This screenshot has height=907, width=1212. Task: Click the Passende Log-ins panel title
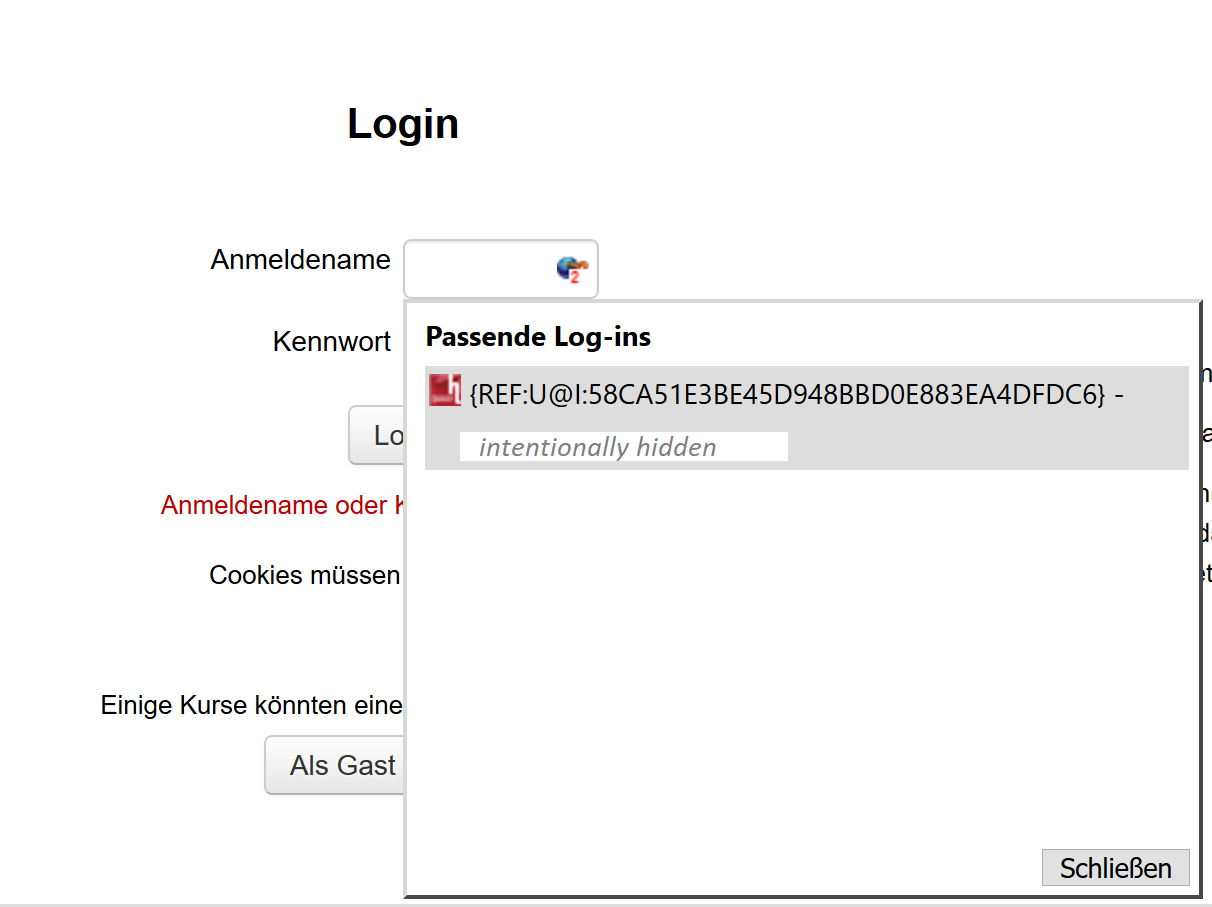pyautogui.click(x=538, y=336)
